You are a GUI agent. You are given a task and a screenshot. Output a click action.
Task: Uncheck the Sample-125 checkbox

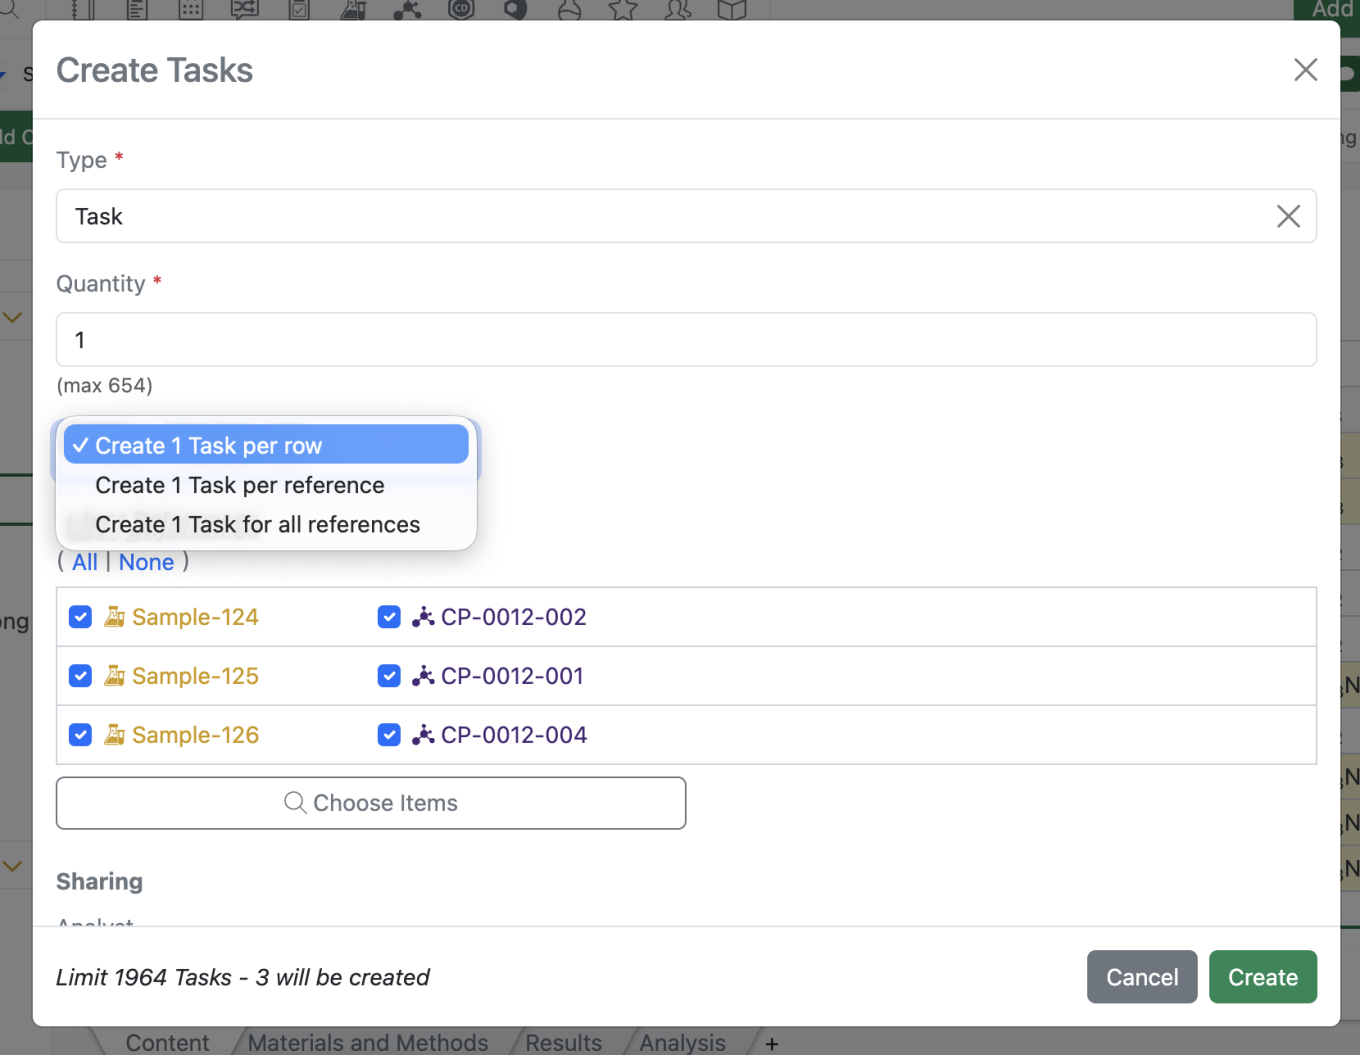tap(81, 676)
